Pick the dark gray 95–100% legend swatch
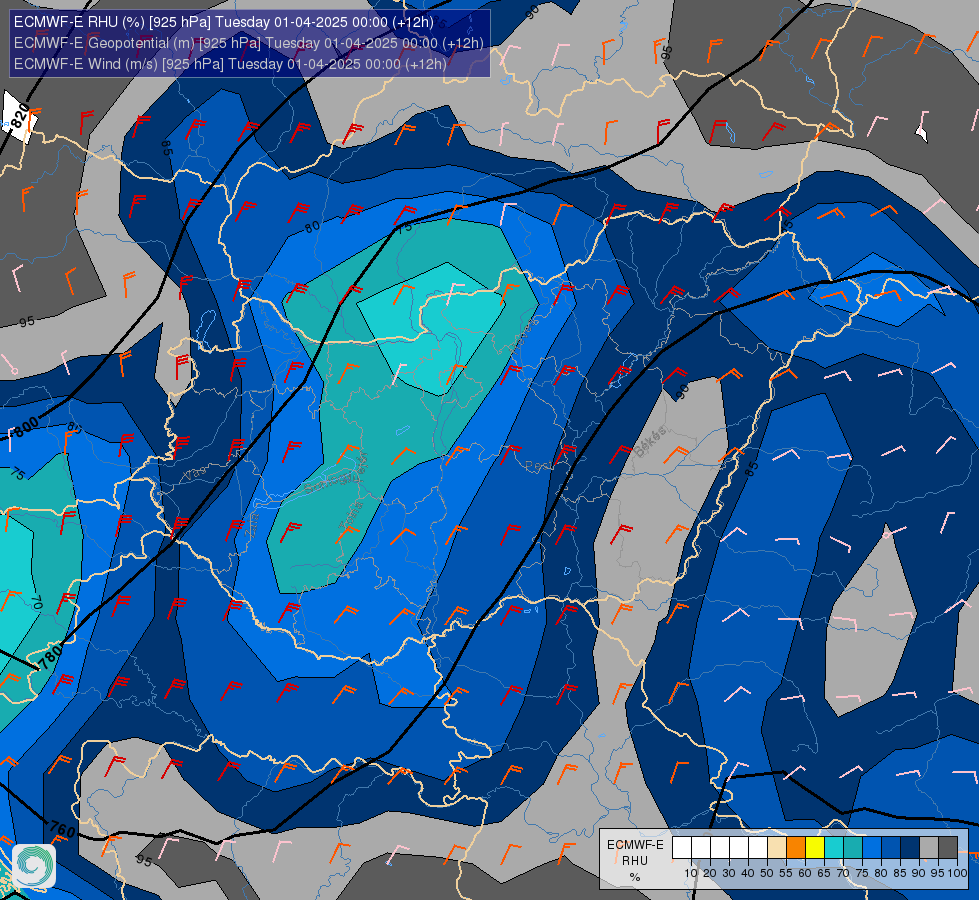This screenshot has width=979, height=900. click(x=948, y=848)
